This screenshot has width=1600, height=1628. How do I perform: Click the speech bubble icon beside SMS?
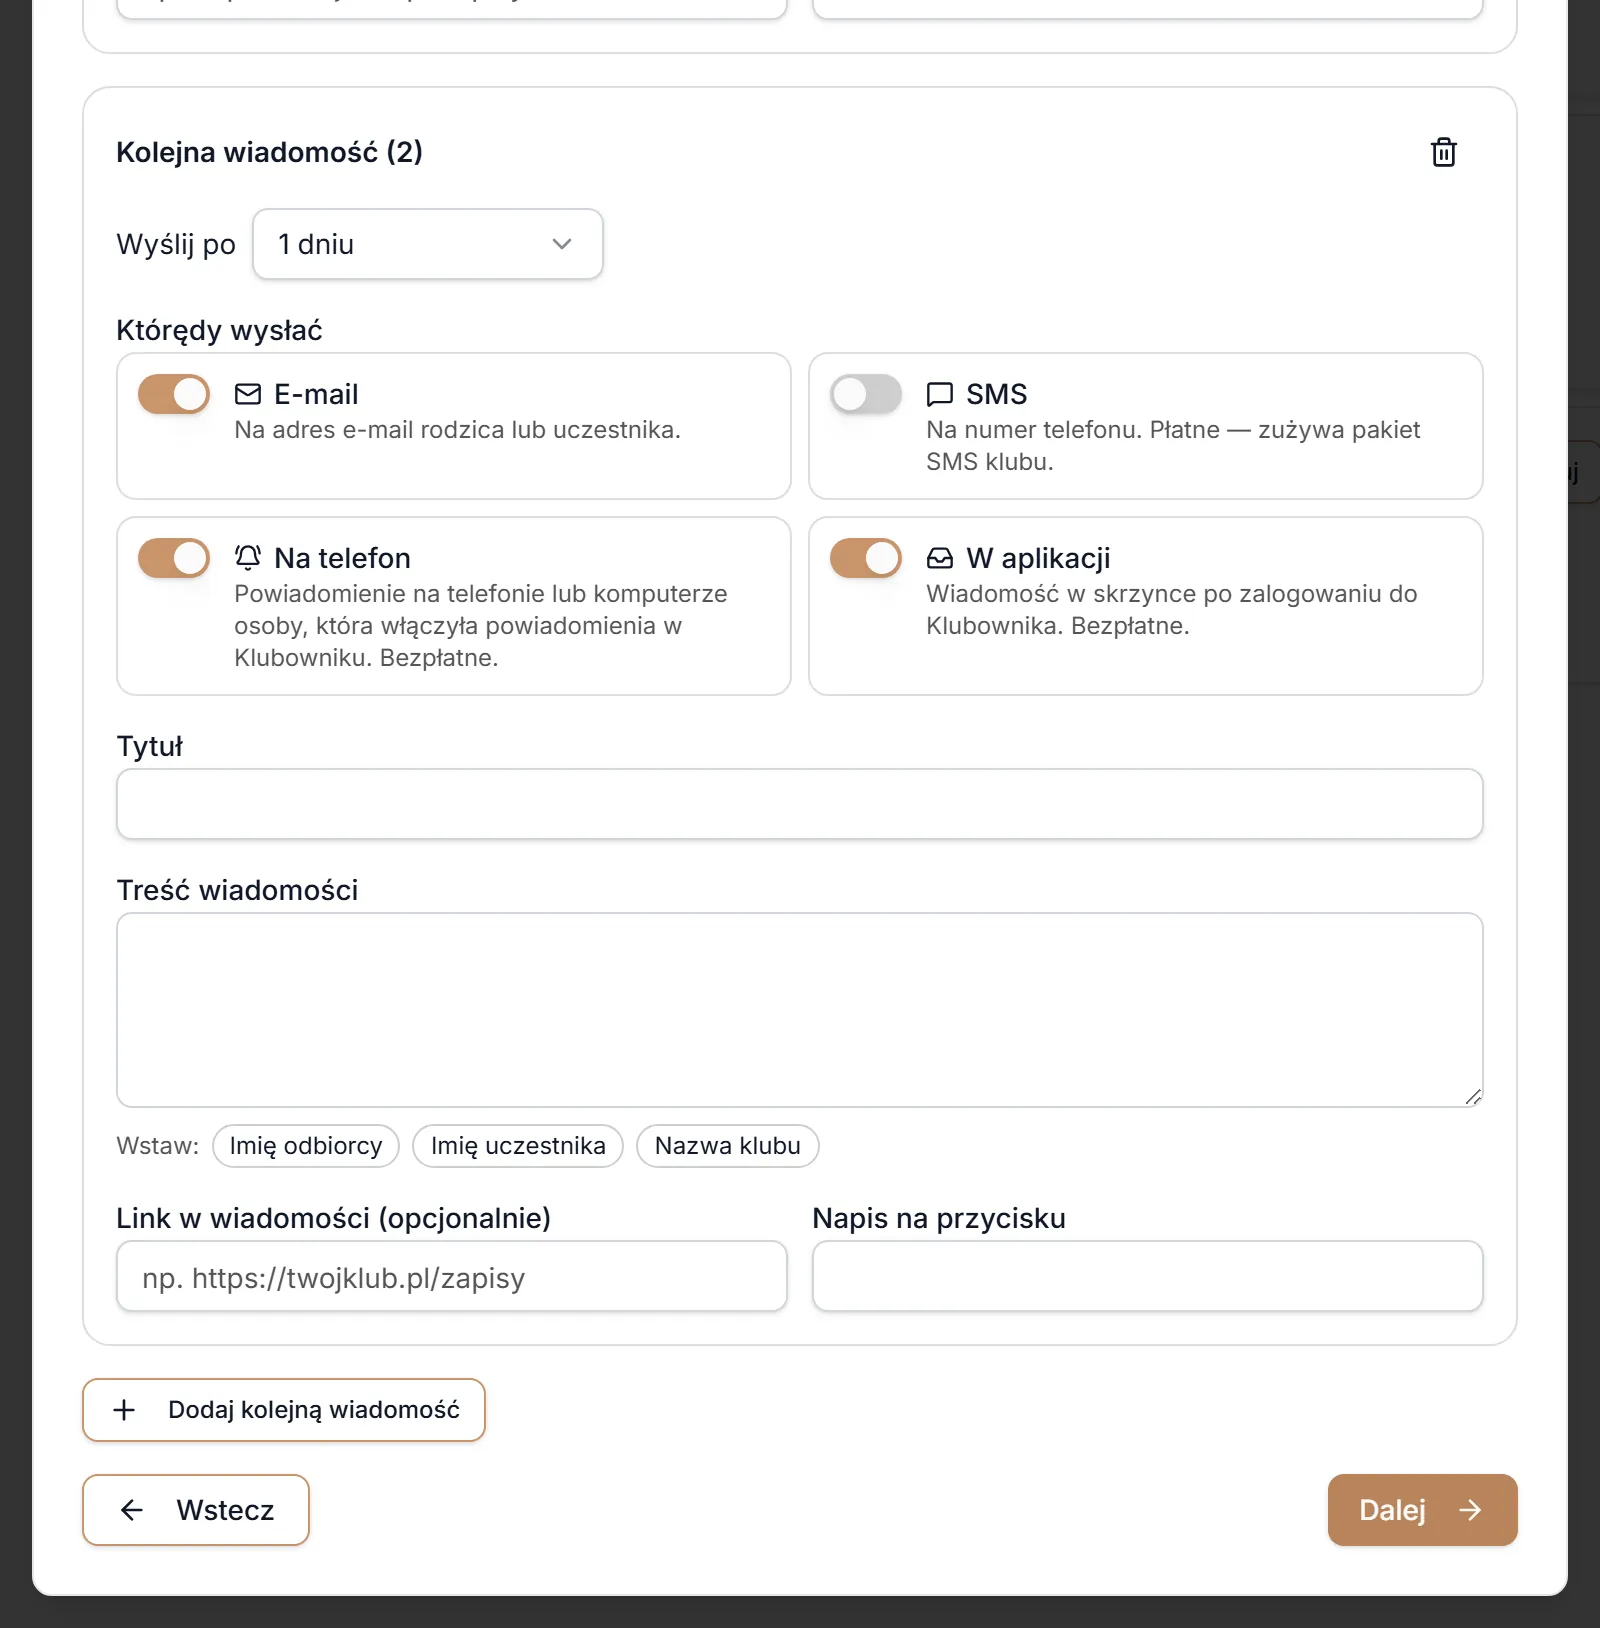(940, 394)
